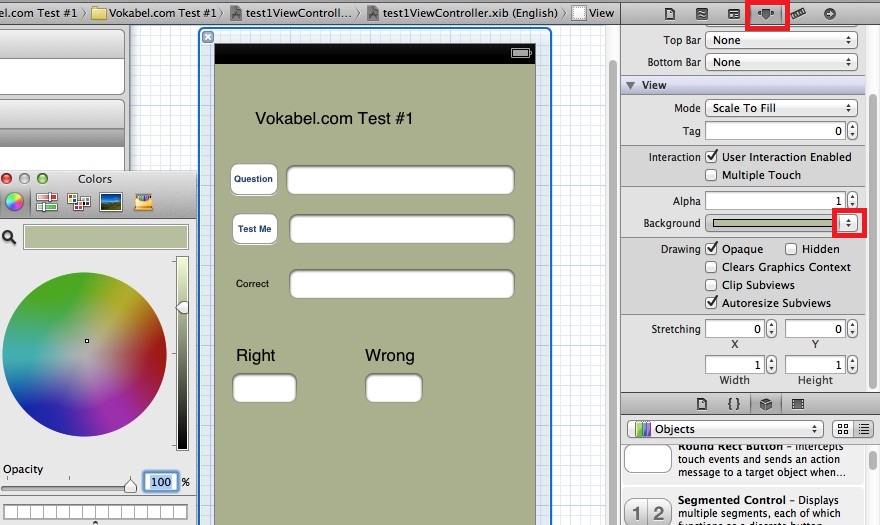This screenshot has width=880, height=525.
Task: Select the image palettes picker mode
Action: pyautogui.click(x=111, y=202)
